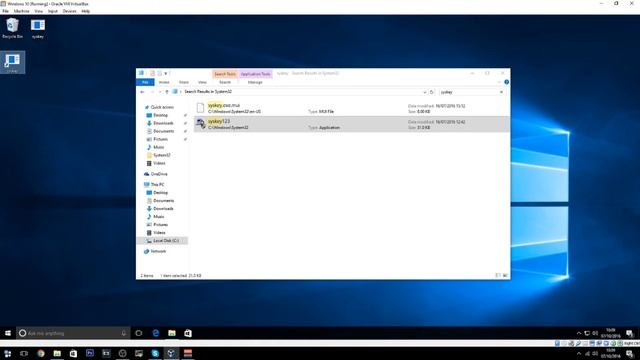Open the File tab in Explorer
640x360 pixels.
[145, 82]
